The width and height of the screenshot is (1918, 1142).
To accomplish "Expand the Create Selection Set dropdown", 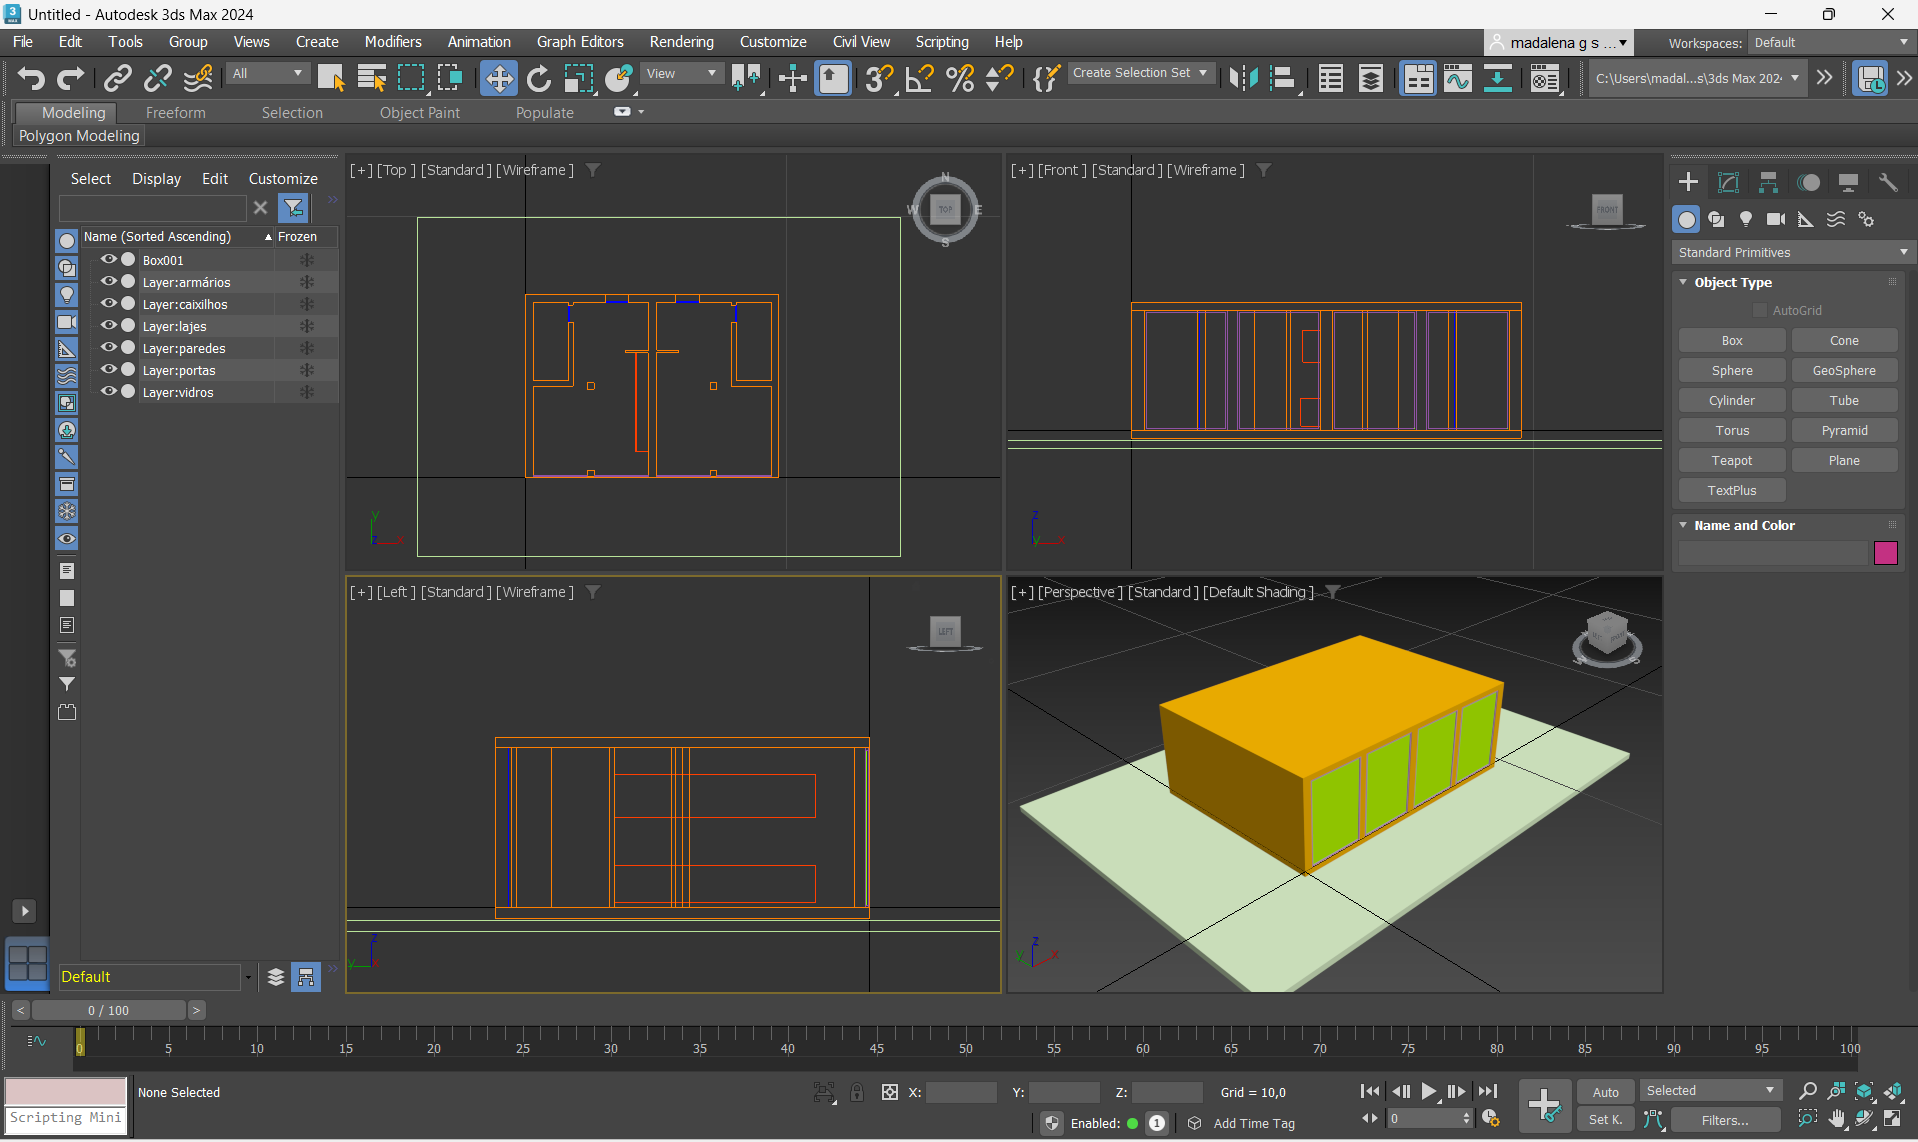I will point(1203,73).
